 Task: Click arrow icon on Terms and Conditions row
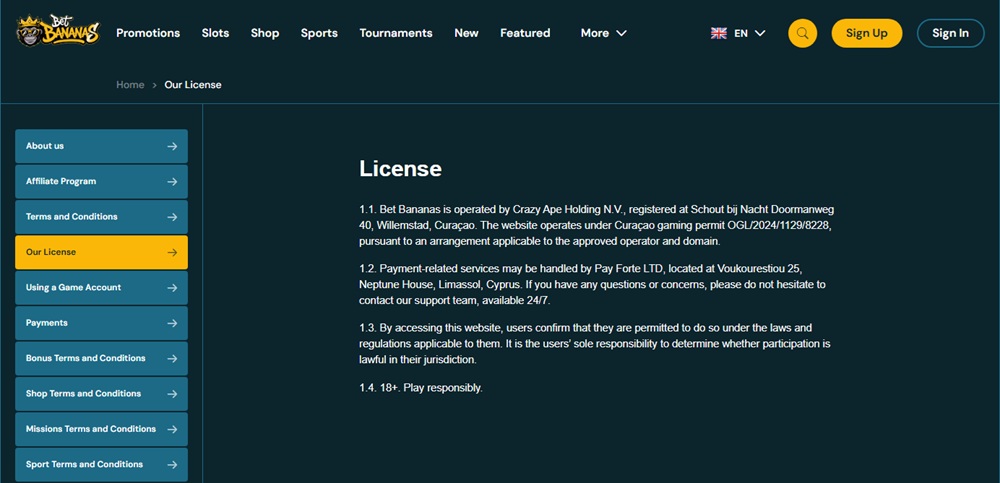[x=172, y=217]
